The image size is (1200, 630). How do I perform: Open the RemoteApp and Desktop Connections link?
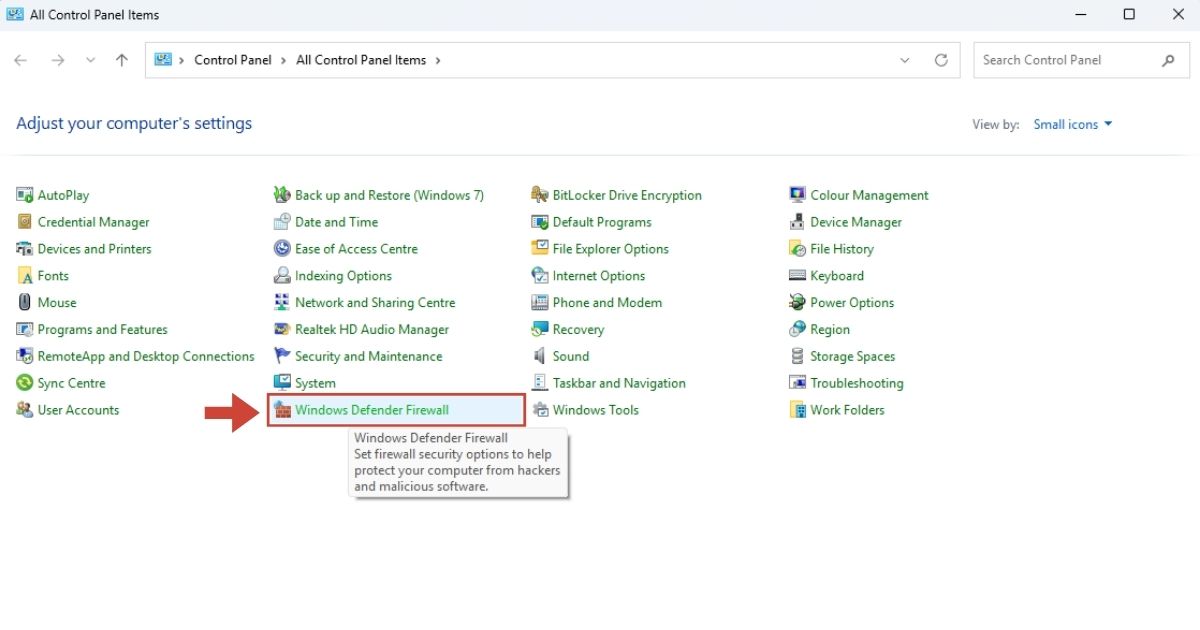pos(146,356)
